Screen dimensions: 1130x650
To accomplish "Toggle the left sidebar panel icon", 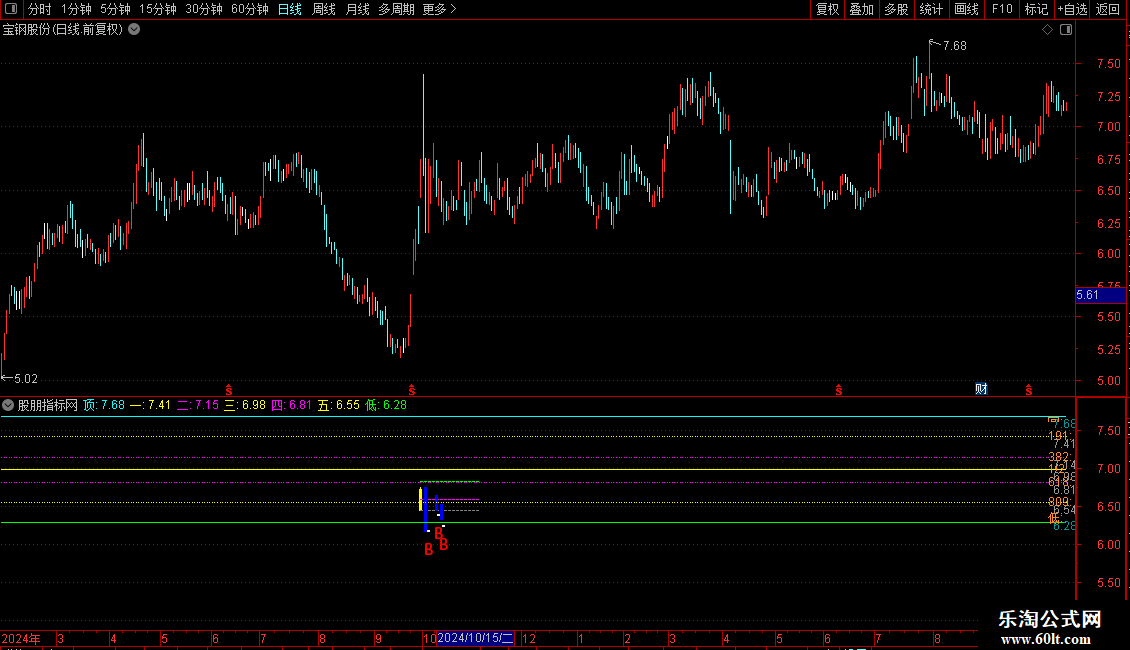I will [9, 9].
